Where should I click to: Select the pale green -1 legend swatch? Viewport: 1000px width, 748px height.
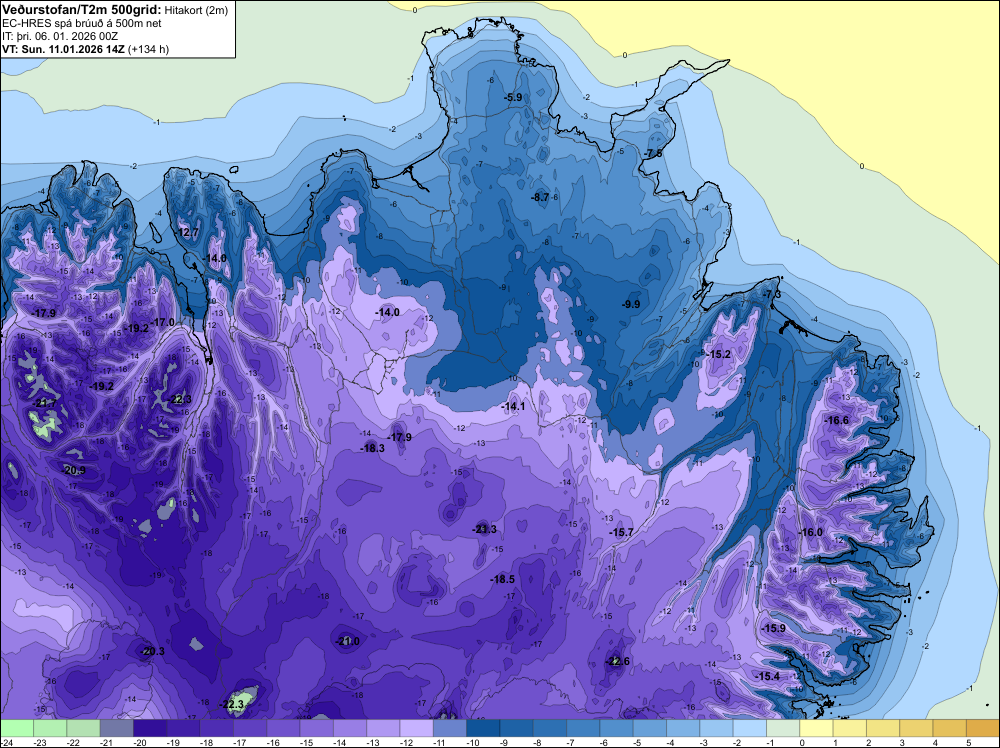coord(783,728)
